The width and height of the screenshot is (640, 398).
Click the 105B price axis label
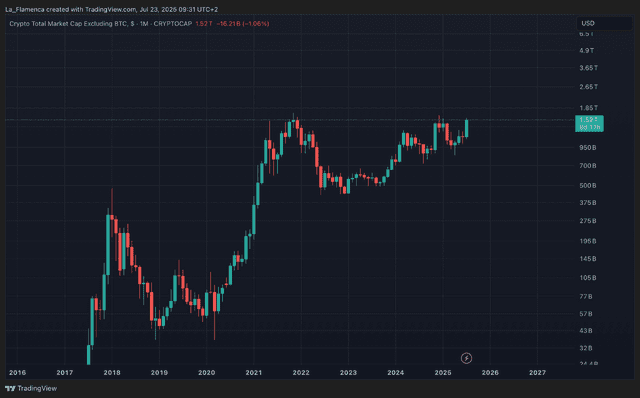tap(588, 278)
